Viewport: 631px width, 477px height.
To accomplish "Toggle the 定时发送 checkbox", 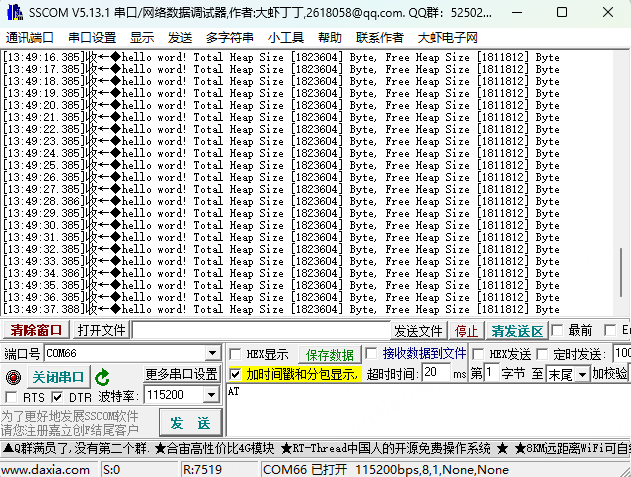I will point(542,354).
